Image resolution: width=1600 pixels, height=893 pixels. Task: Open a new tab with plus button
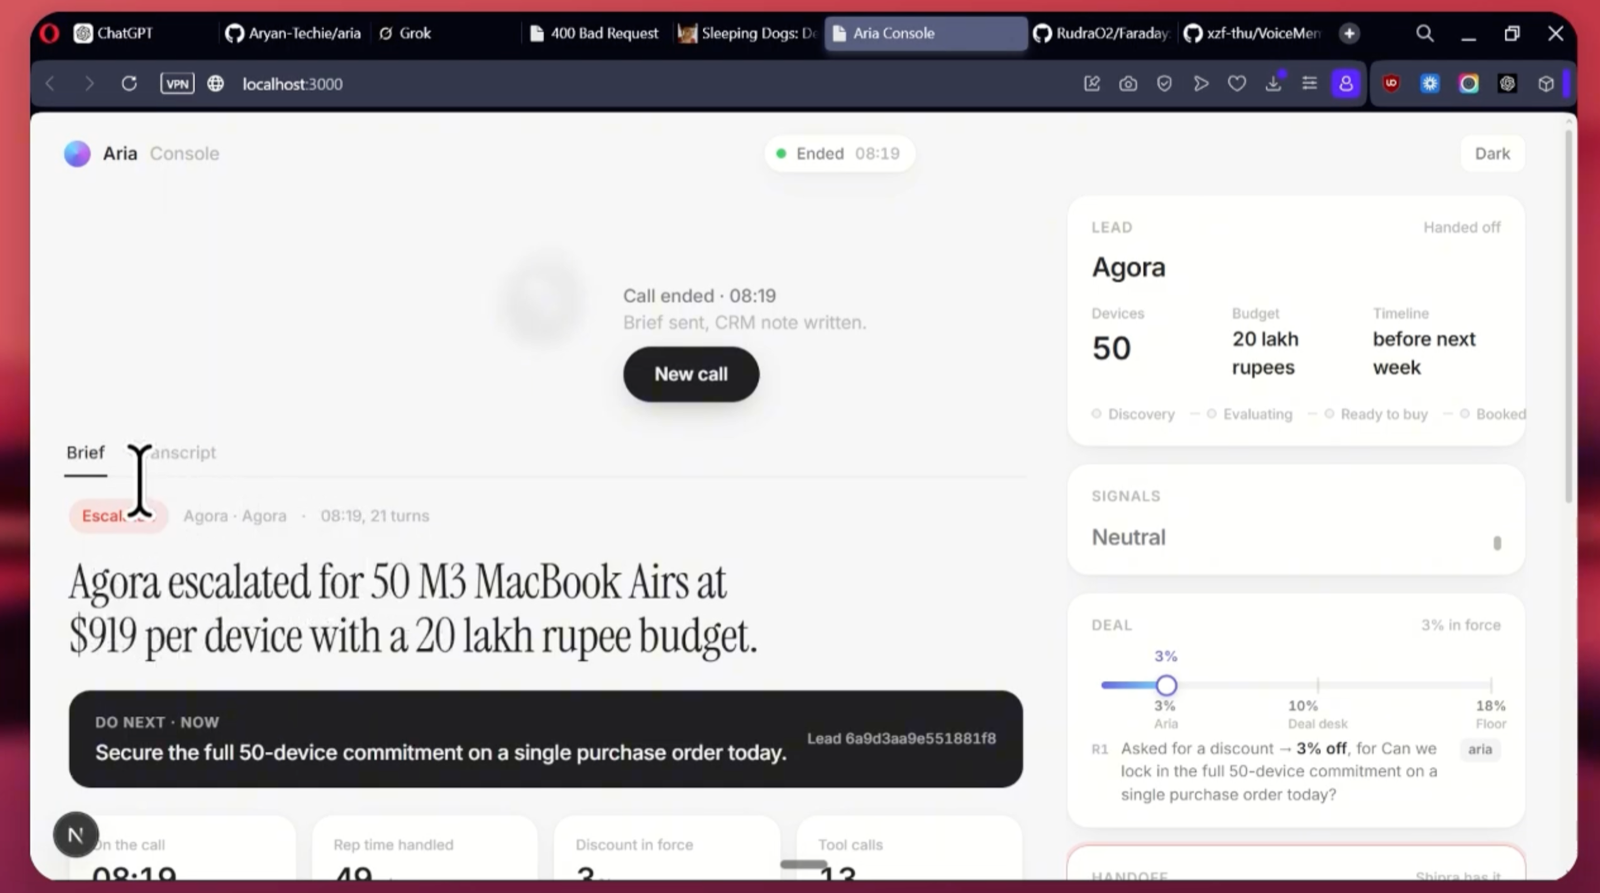tap(1349, 33)
